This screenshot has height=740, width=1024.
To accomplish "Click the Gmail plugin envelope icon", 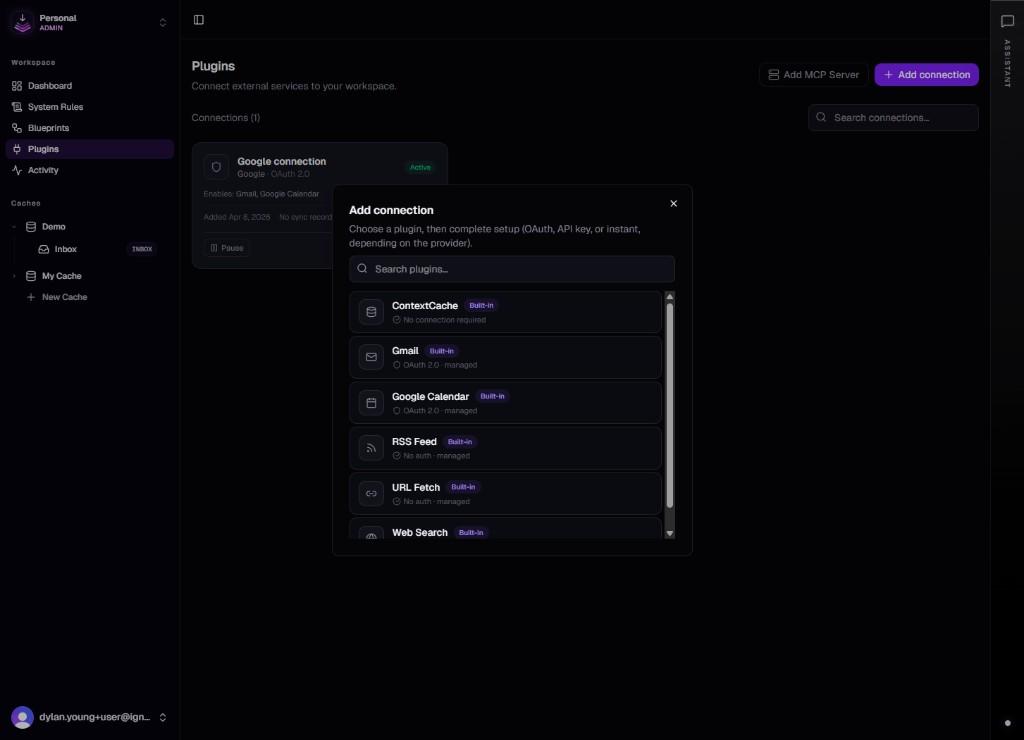I will point(371,357).
